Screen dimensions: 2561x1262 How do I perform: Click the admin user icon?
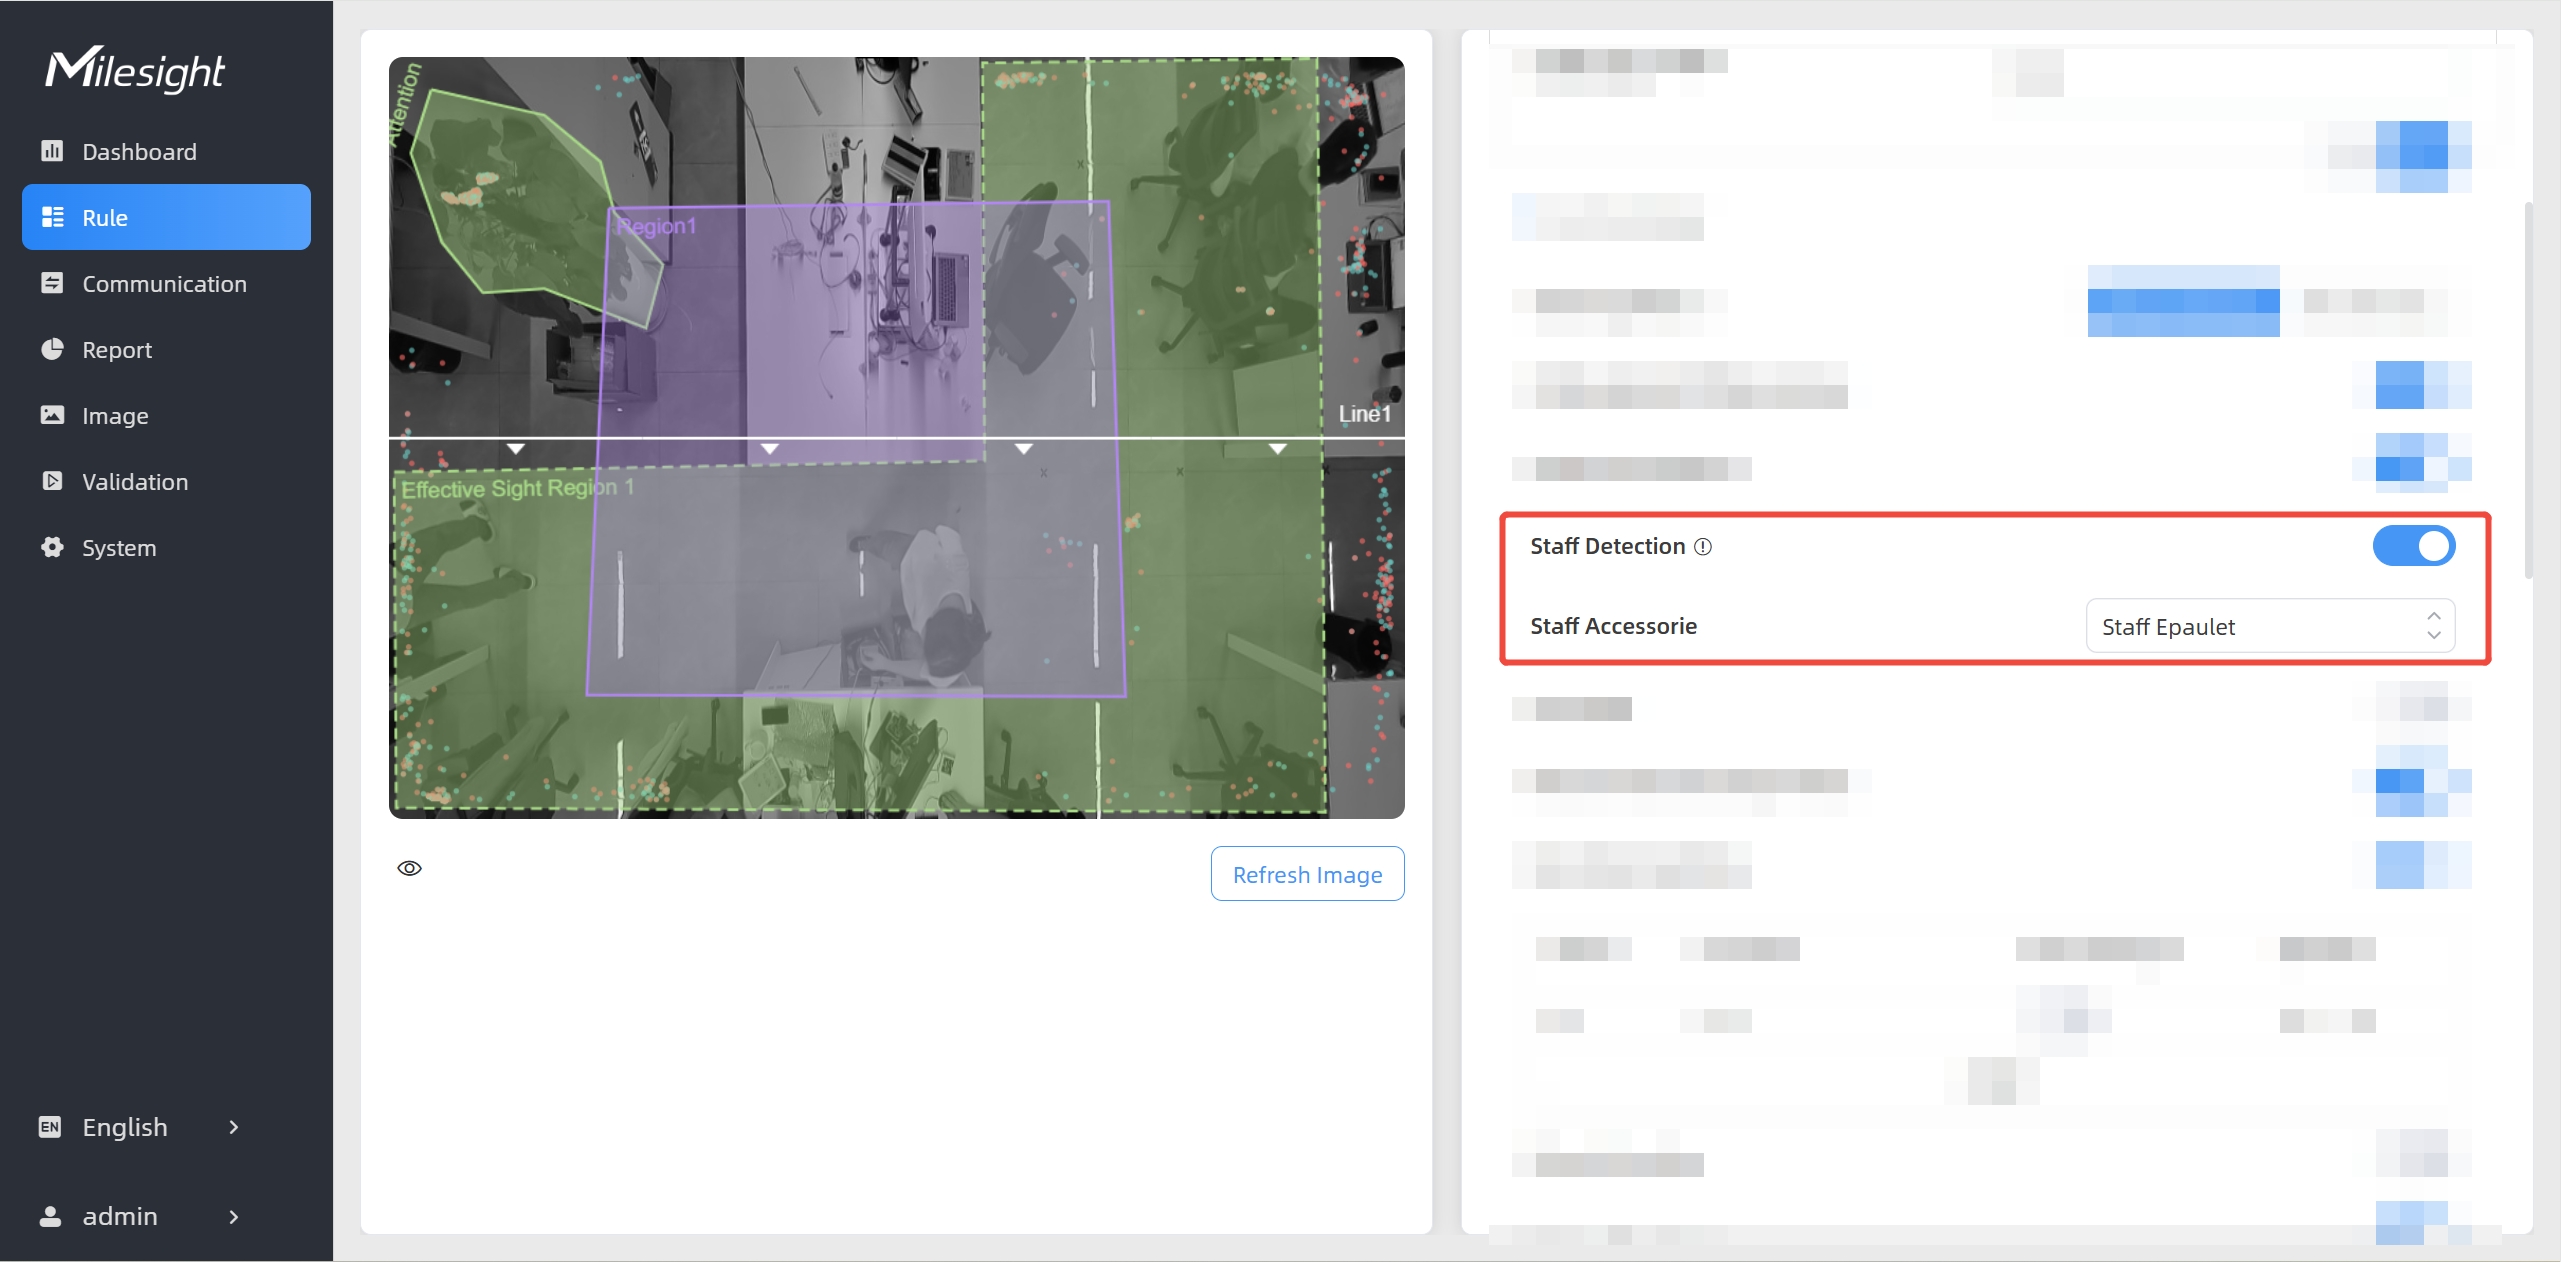tap(50, 1216)
